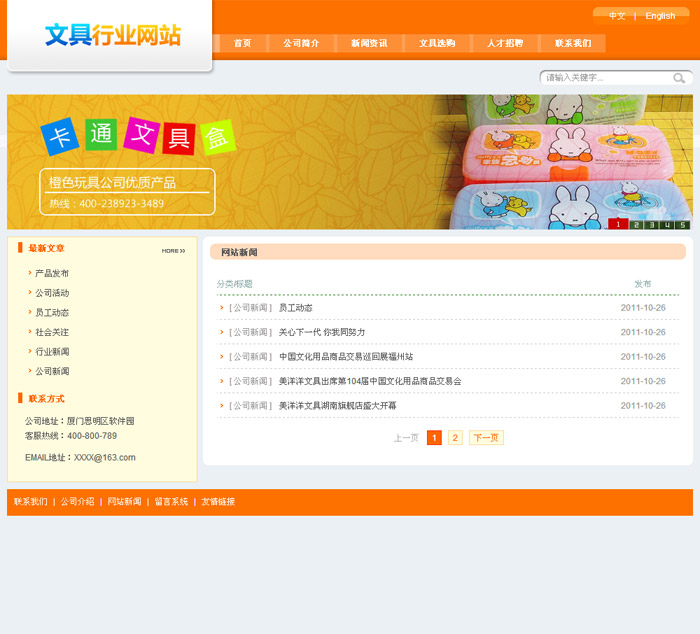Go to pagination page 1

coord(434,438)
